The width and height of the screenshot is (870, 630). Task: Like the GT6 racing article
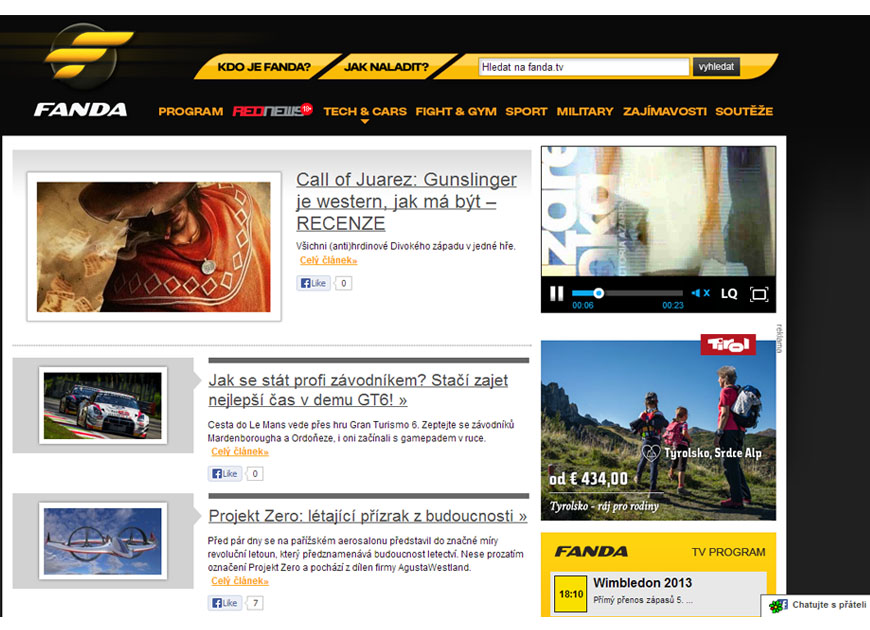coord(225,474)
